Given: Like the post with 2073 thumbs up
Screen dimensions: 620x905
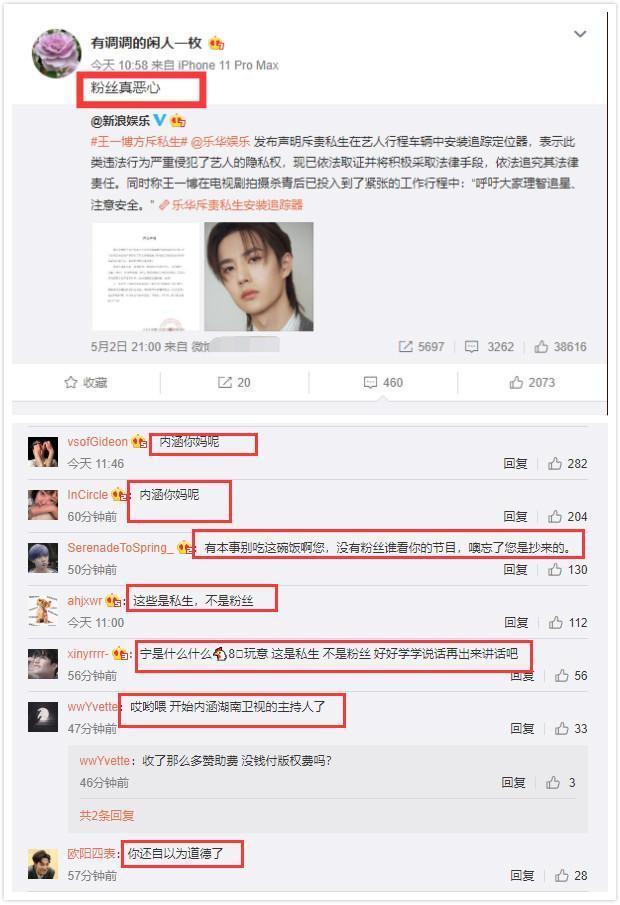Looking at the screenshot, I should click(x=532, y=382).
